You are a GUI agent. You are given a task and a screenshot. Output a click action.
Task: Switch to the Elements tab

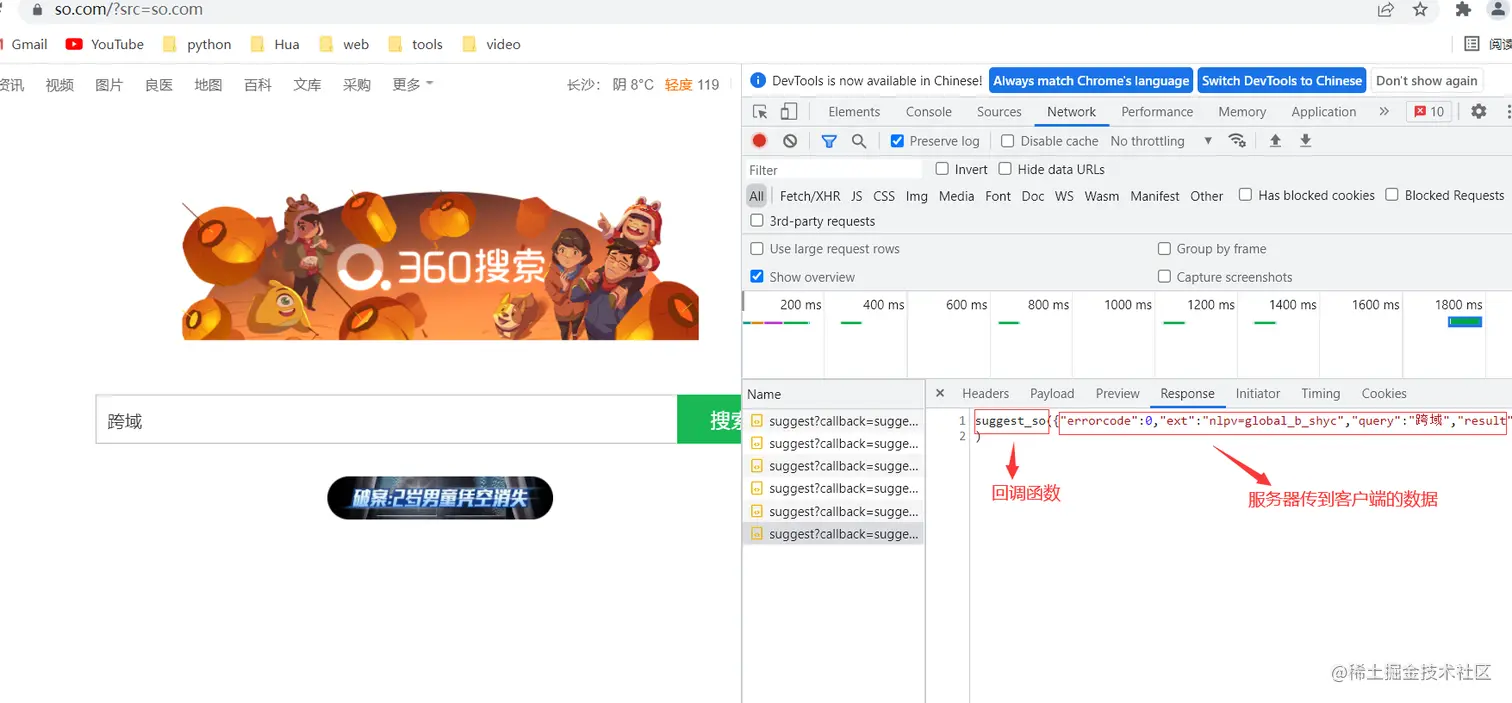[x=854, y=112]
